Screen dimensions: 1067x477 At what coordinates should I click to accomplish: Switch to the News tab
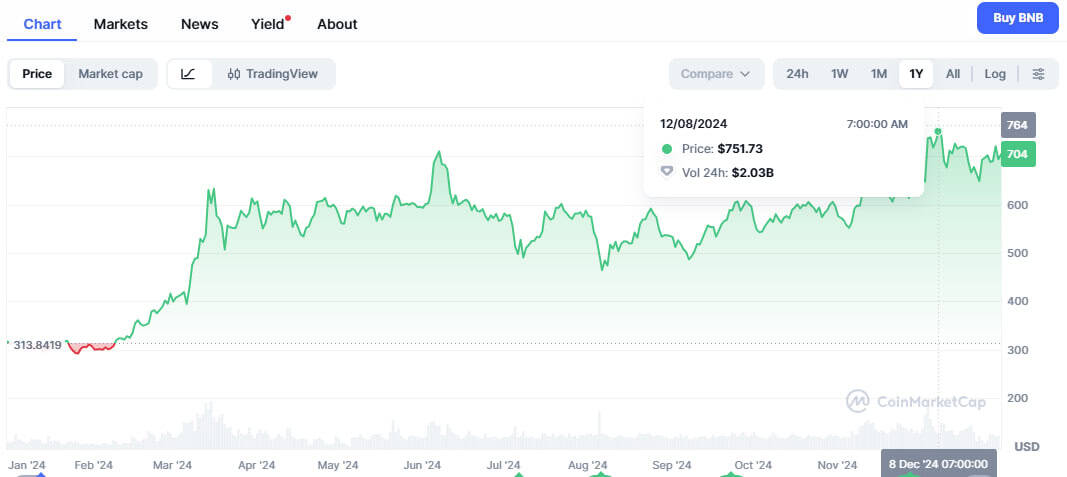(200, 24)
